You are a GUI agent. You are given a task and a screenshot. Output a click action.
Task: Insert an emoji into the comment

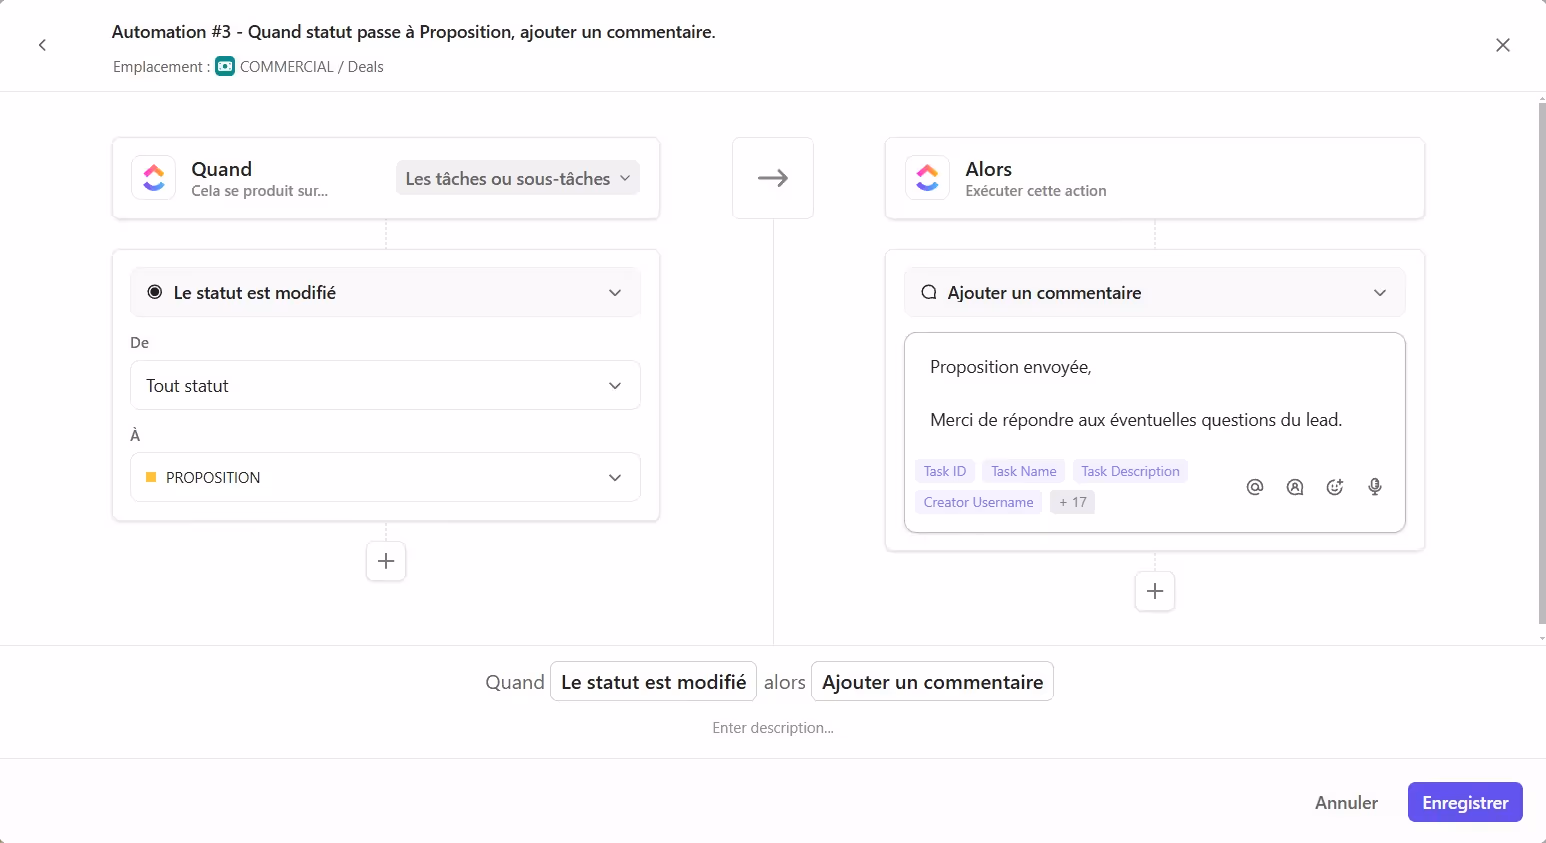coord(1335,487)
